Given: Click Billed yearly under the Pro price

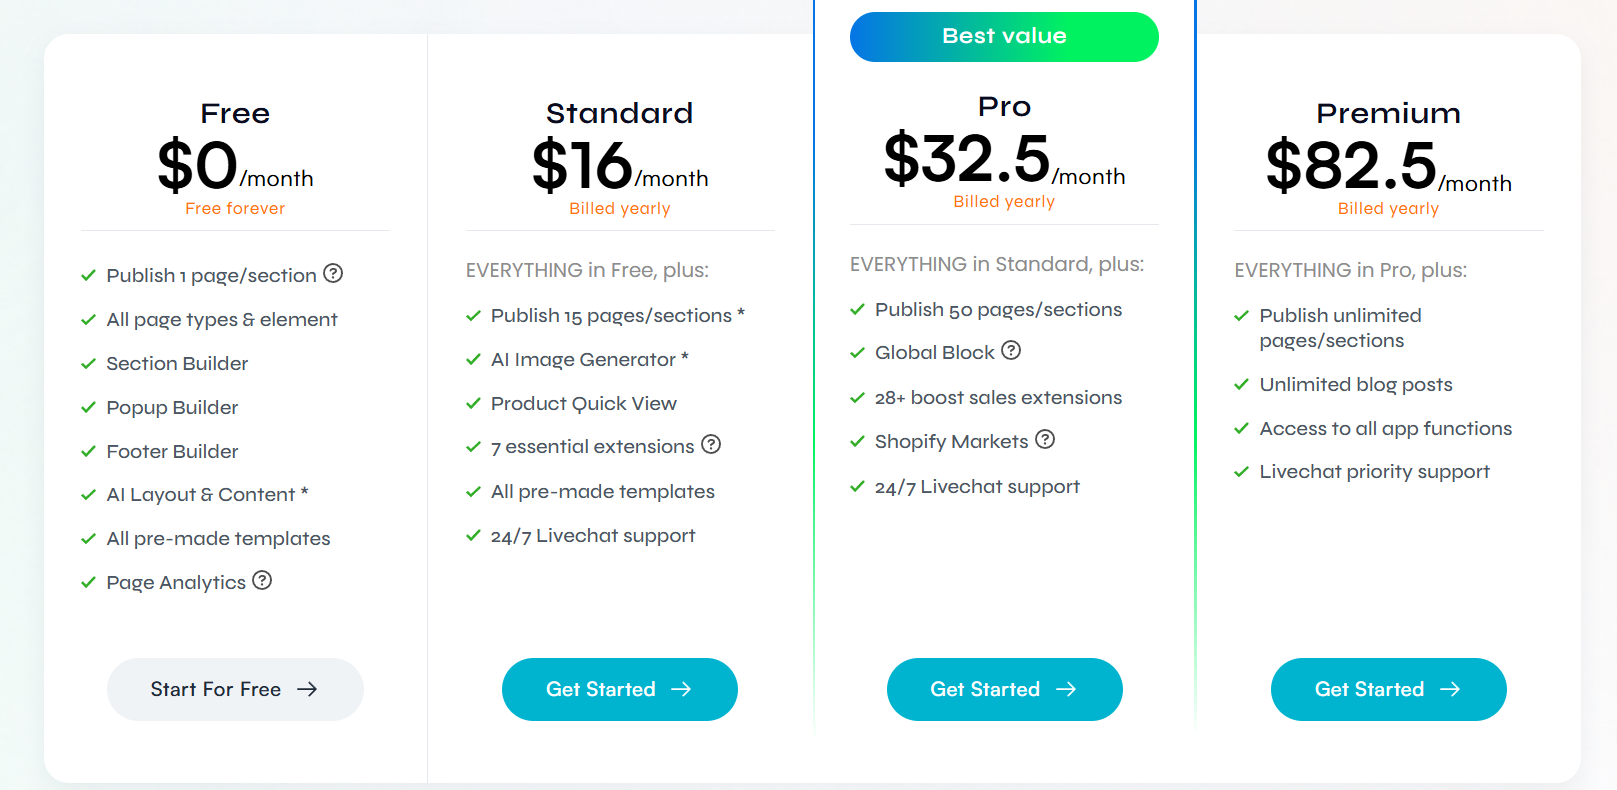Looking at the screenshot, I should 1004,201.
